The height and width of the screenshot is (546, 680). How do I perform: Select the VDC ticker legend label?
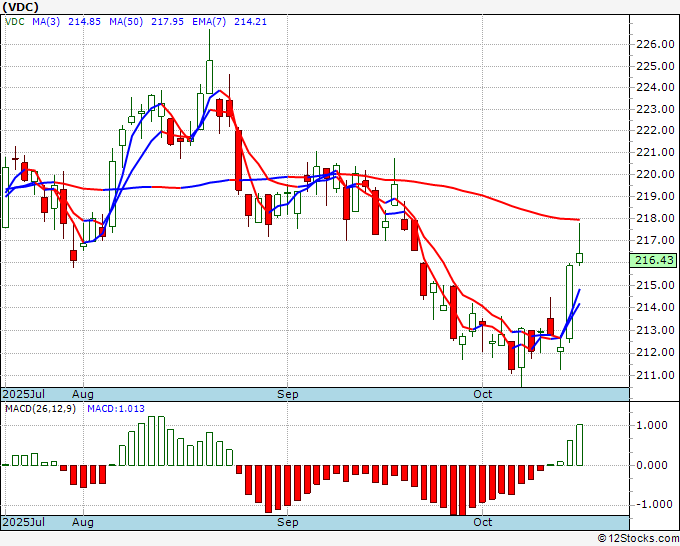(15, 22)
